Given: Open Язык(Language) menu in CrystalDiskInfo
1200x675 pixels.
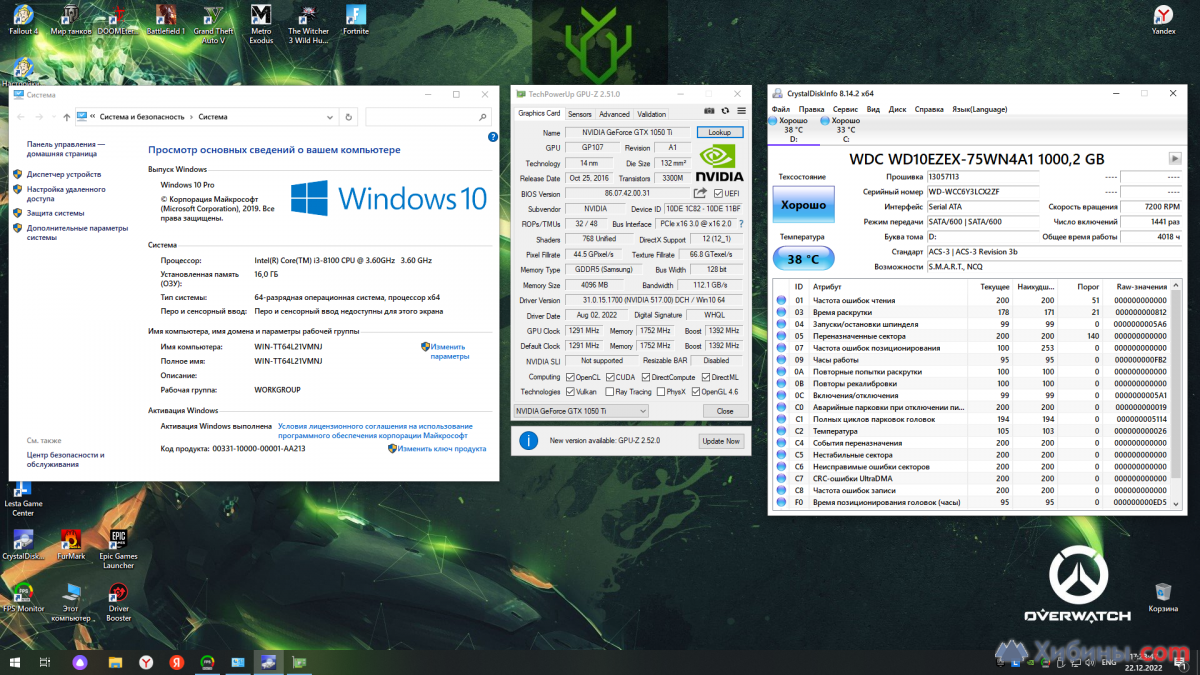Looking at the screenshot, I should 980,109.
